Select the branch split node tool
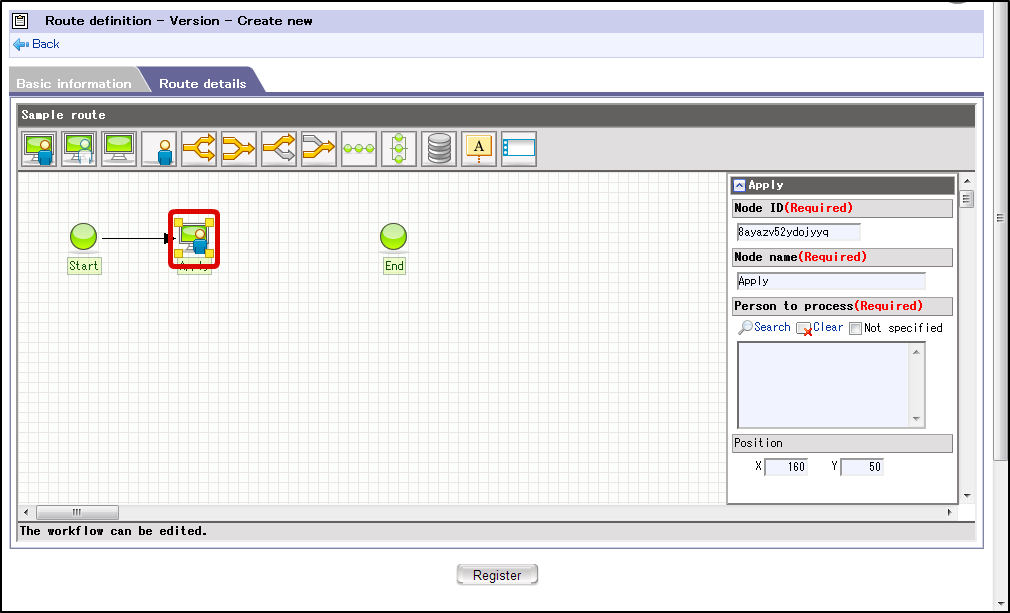The height and width of the screenshot is (613, 1010). pos(198,148)
